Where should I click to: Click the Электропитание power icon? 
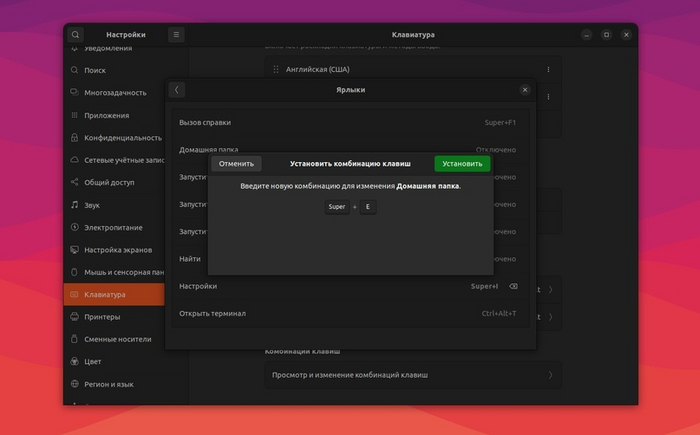pos(75,227)
